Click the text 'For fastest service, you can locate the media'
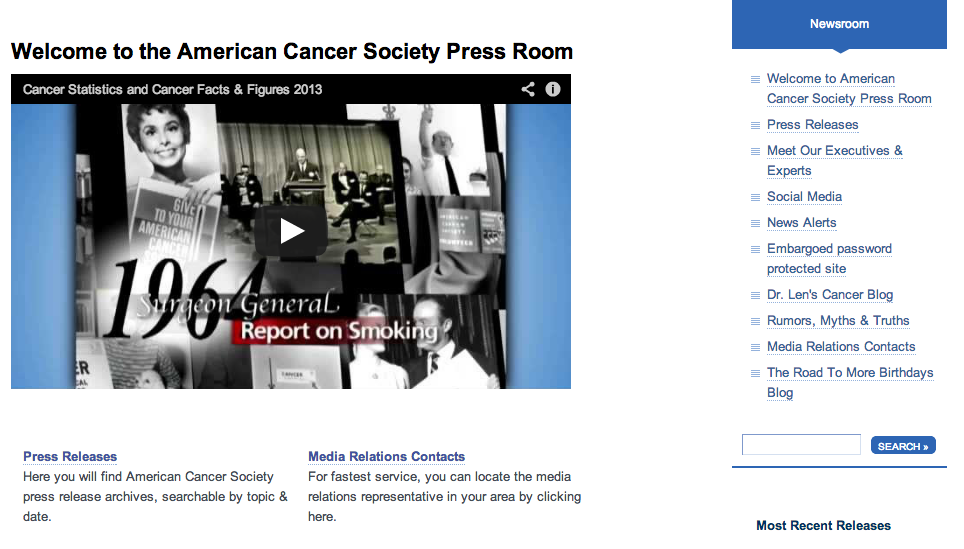Image resolution: width=964 pixels, height=549 pixels. pyautogui.click(x=440, y=476)
